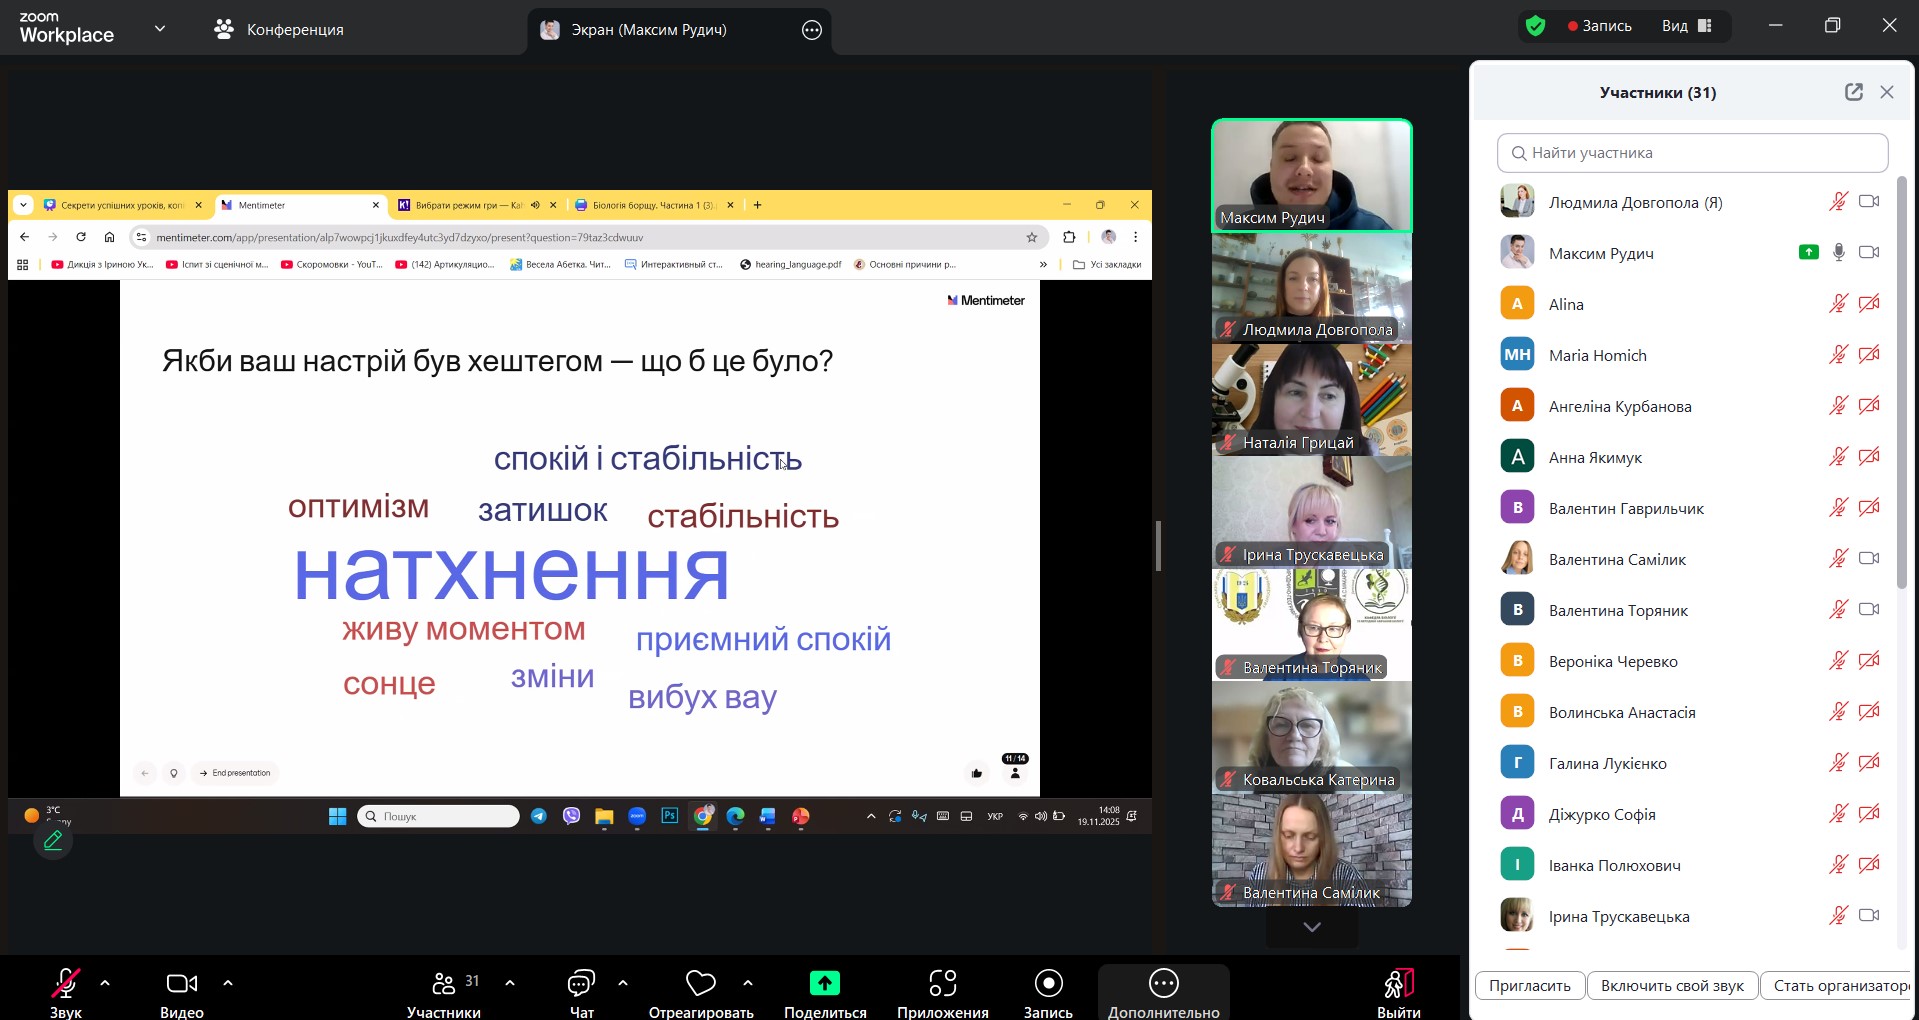Open the More options ellipsis button

coord(1163,984)
